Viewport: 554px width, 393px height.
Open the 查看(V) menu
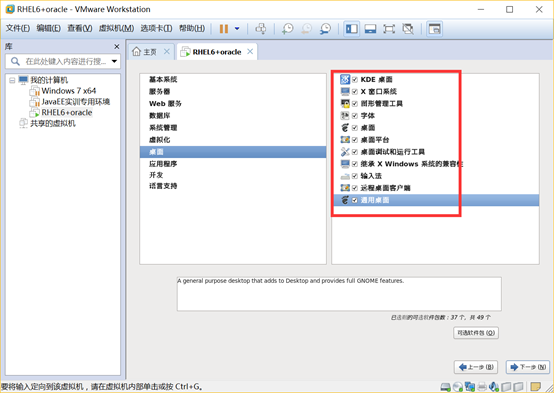point(80,28)
